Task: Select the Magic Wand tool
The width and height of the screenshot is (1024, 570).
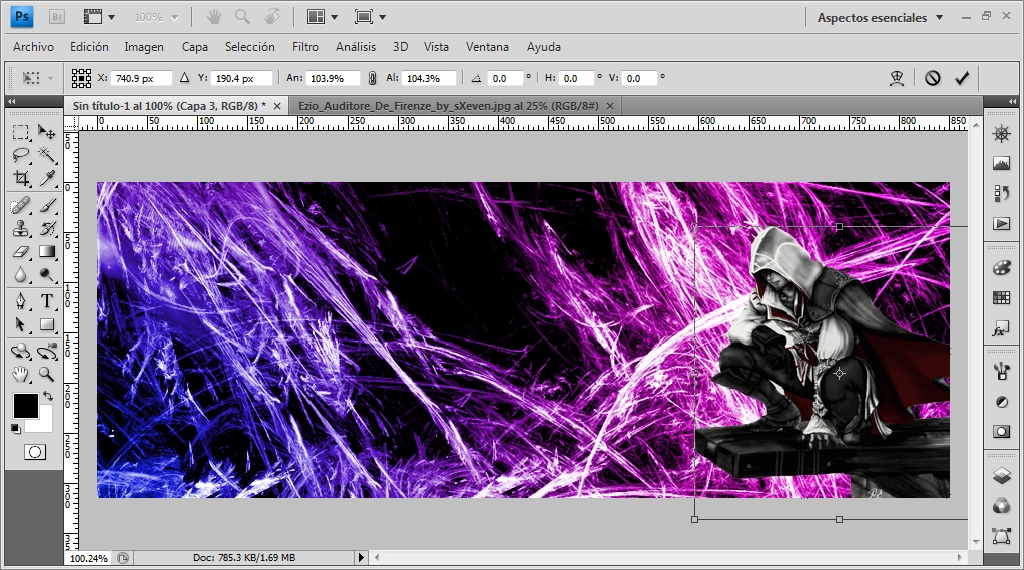Action: point(46,155)
